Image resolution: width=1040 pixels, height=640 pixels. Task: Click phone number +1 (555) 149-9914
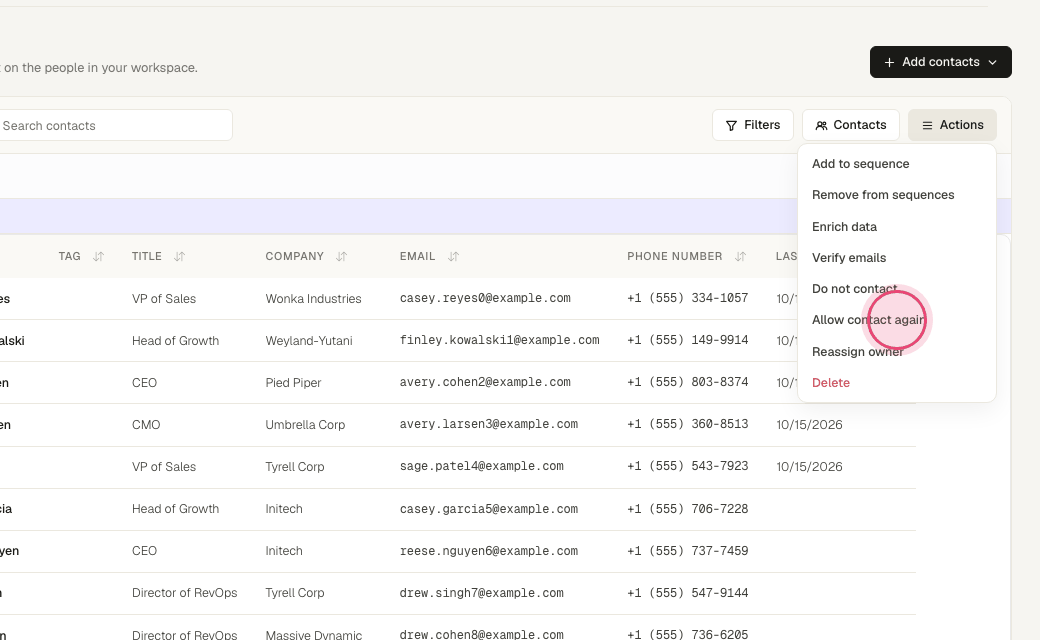688,340
